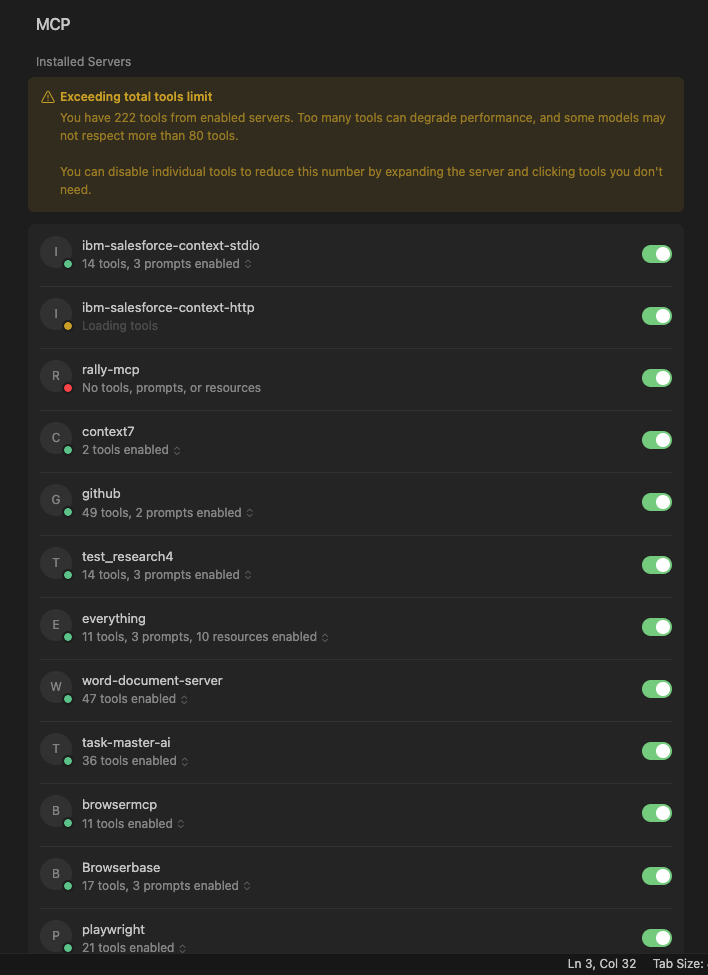Disable the github server toggle
708x975 pixels.
click(656, 502)
